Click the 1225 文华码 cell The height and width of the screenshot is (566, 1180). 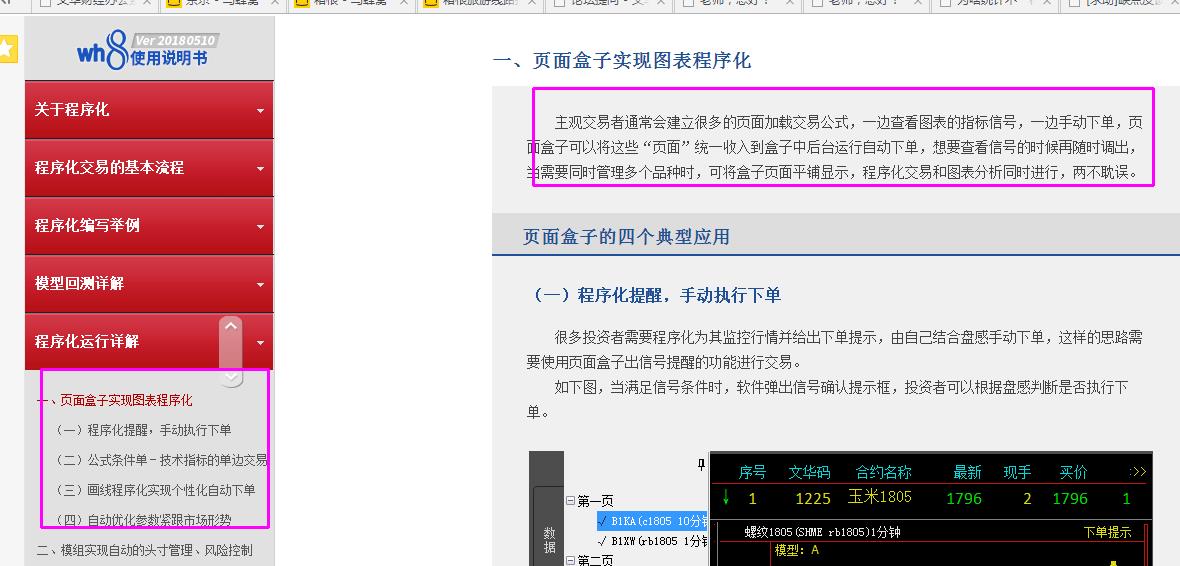814,498
